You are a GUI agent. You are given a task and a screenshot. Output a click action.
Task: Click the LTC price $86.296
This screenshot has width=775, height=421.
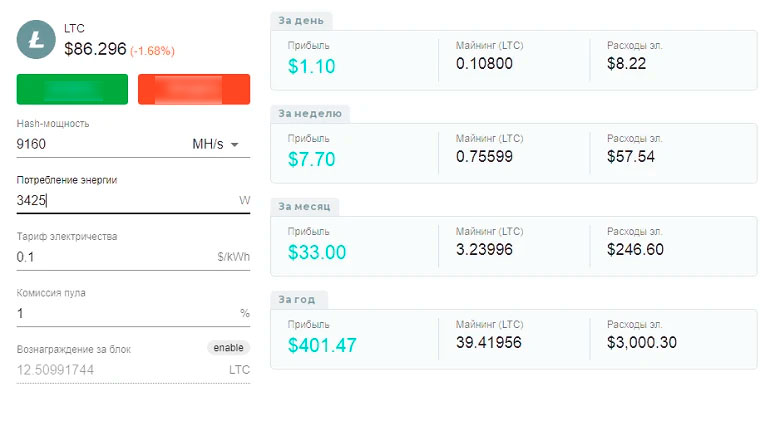coord(95,48)
